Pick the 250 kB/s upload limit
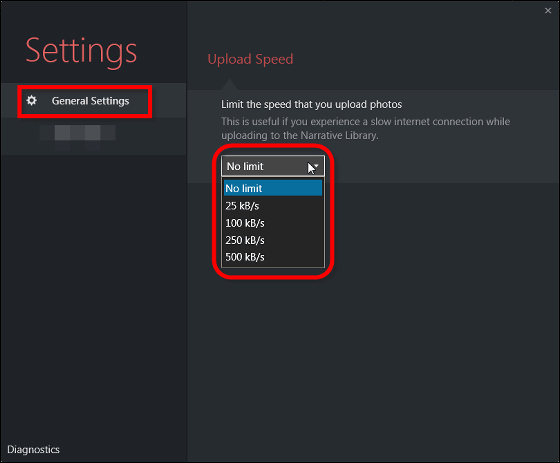Screen dimensions: 560x463 (273, 240)
